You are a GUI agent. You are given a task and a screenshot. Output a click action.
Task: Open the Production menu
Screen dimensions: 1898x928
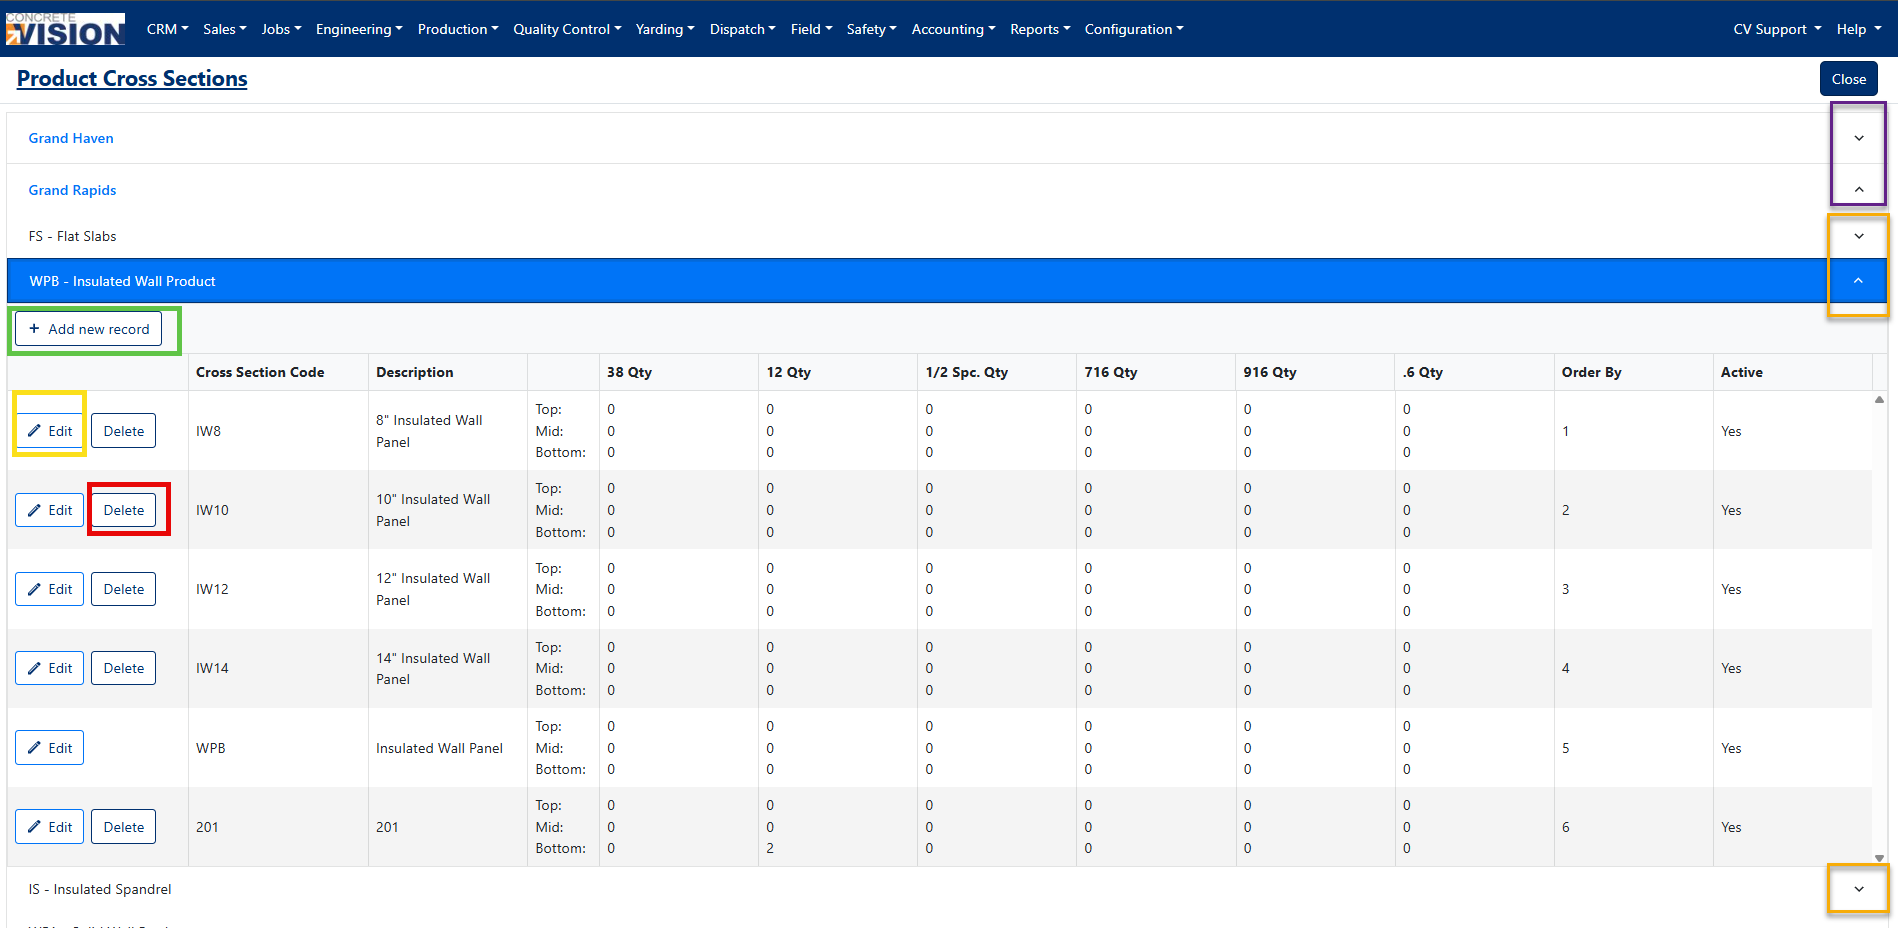click(x=458, y=29)
